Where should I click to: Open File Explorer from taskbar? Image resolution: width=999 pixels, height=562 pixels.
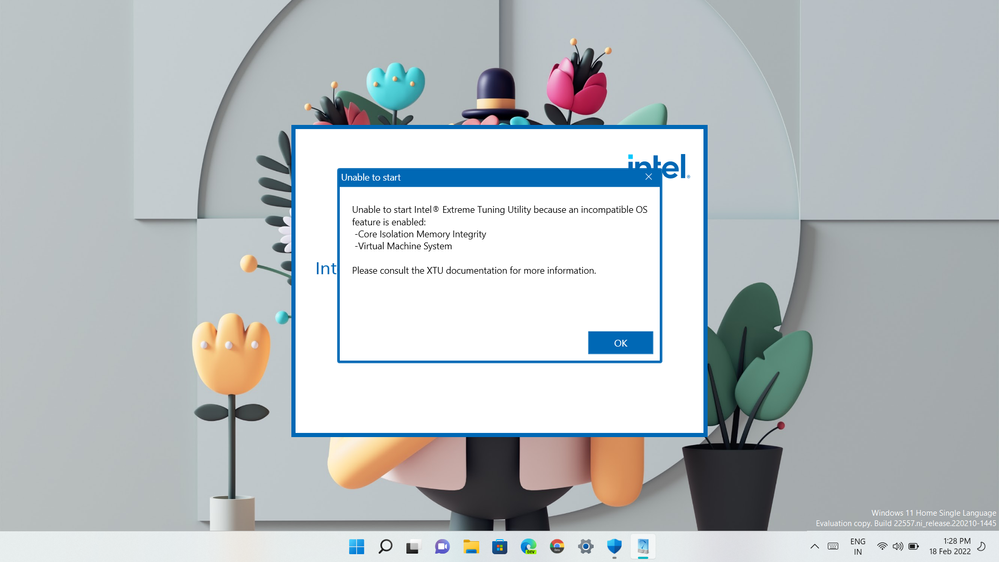(x=471, y=547)
